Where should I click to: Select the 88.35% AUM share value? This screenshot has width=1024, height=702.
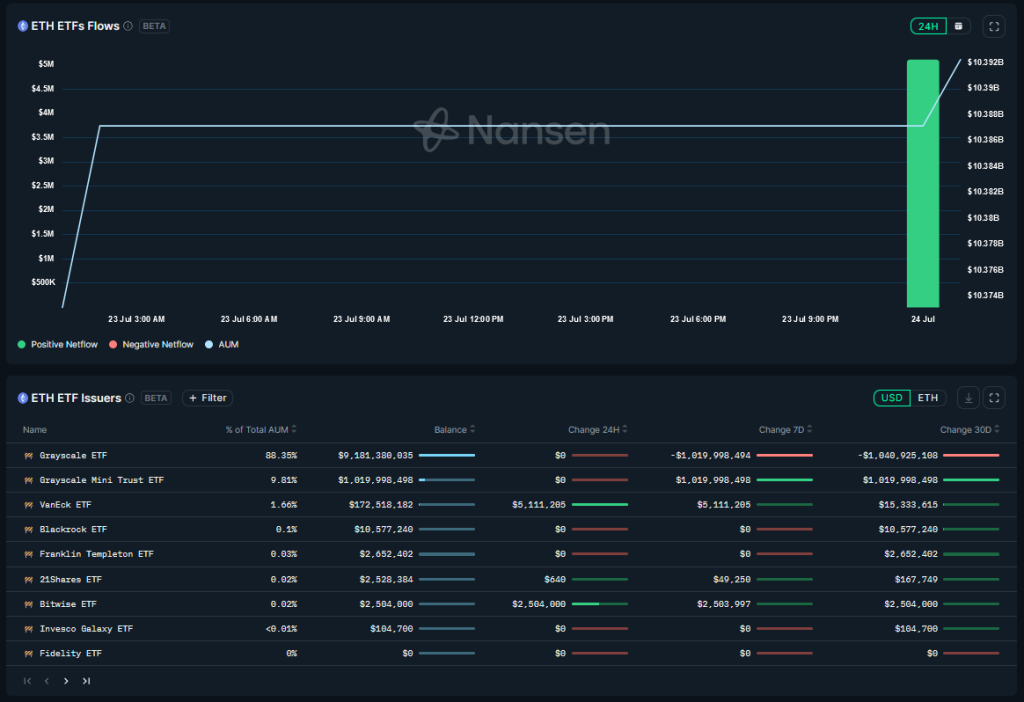[281, 455]
